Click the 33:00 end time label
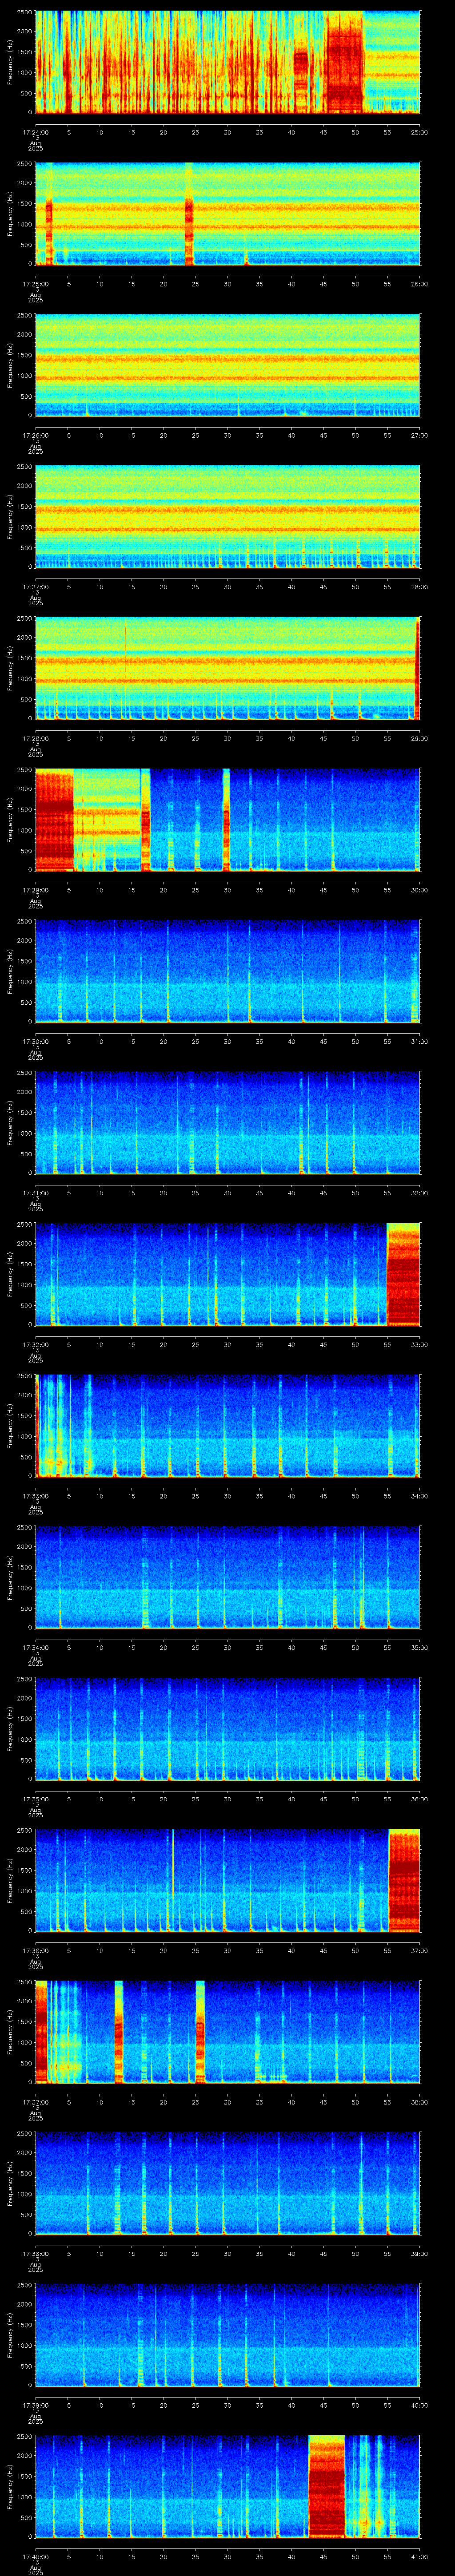This screenshot has height=2576, width=455. [419, 1344]
